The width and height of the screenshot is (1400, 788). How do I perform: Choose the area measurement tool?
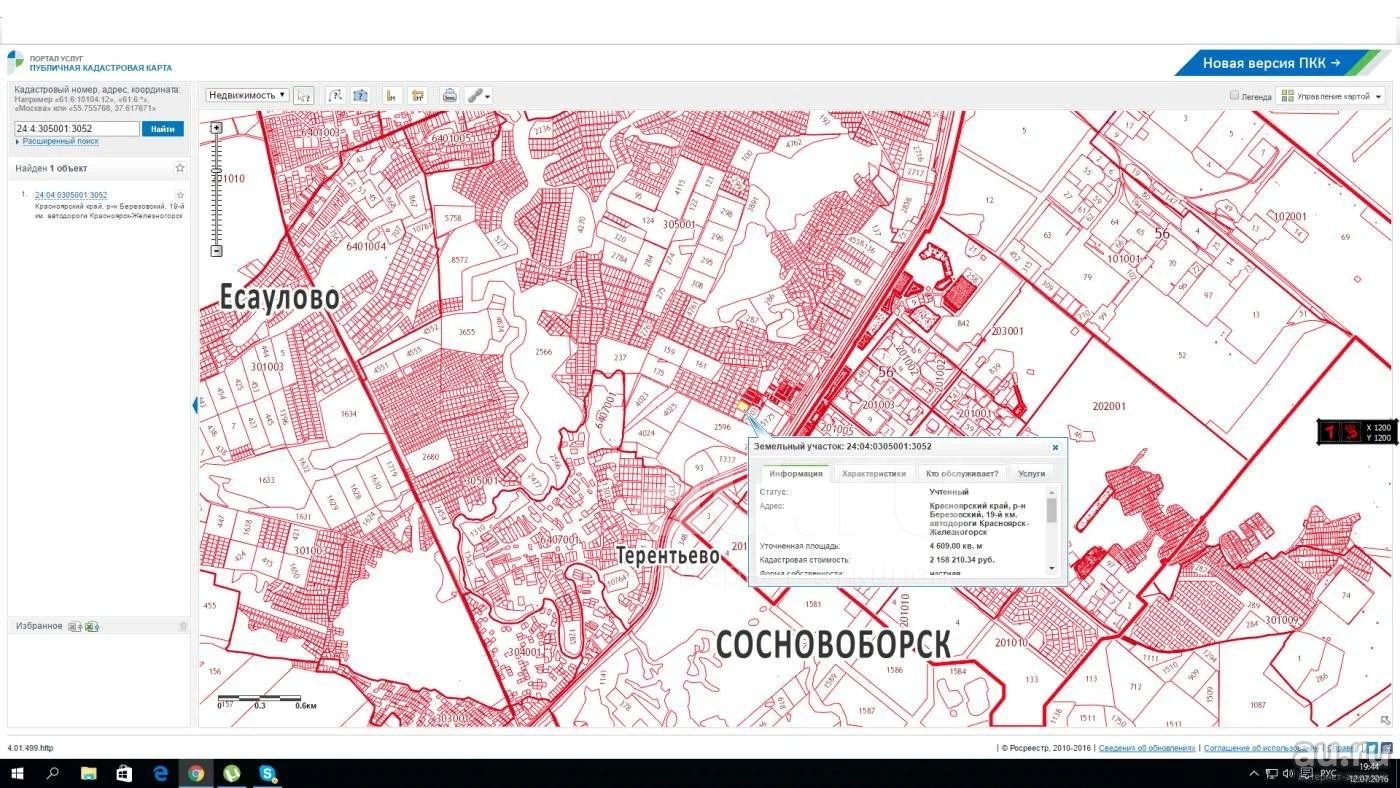click(x=418, y=95)
